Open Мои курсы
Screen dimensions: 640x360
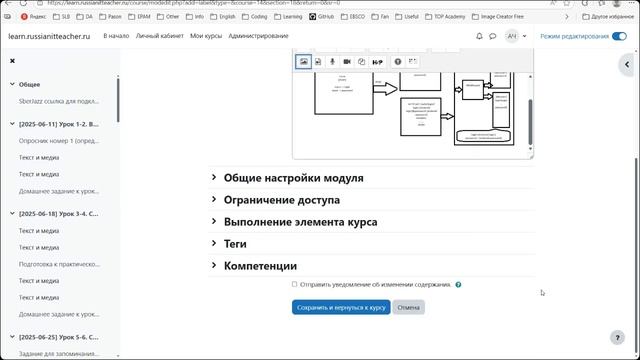click(x=206, y=36)
